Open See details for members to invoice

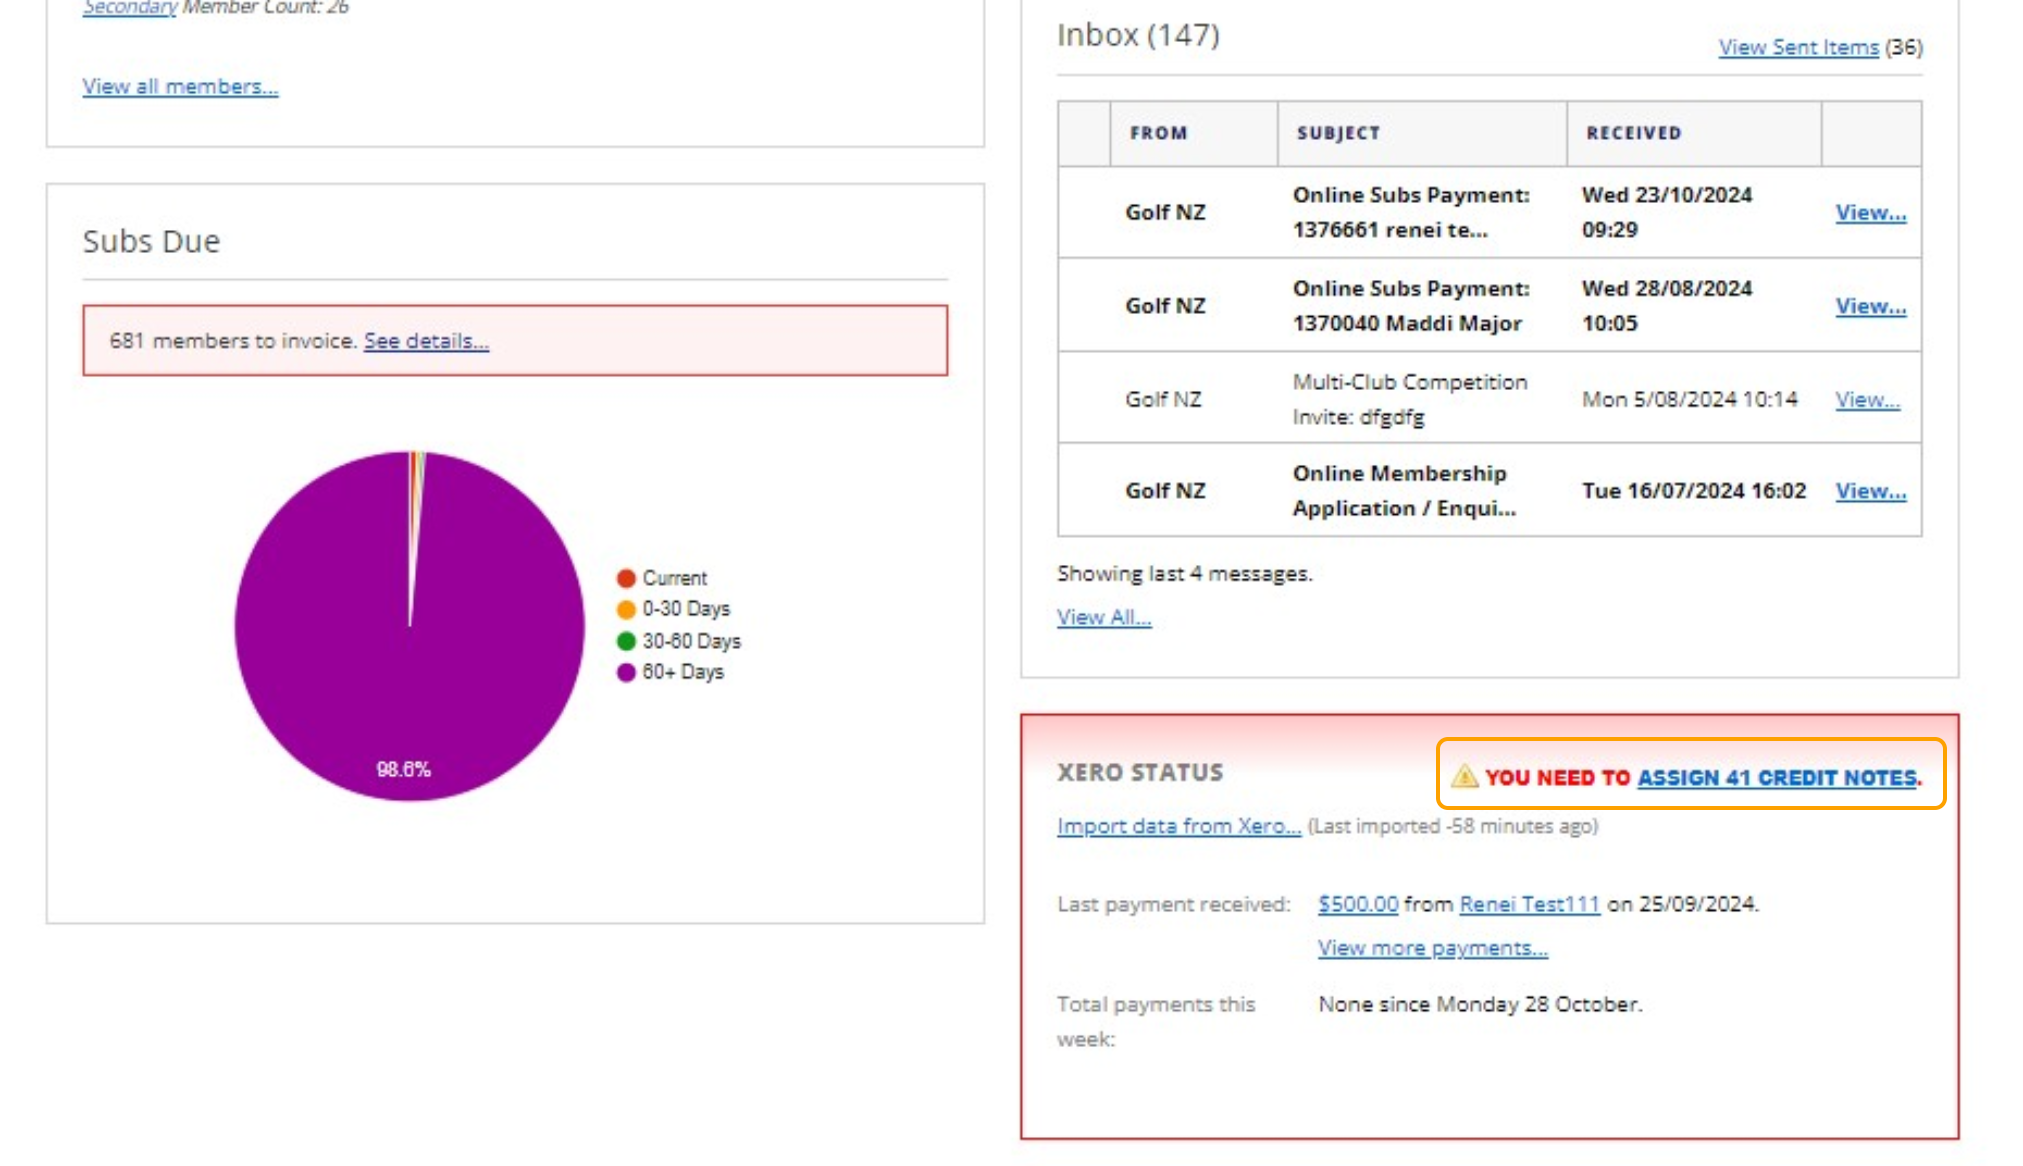click(426, 341)
